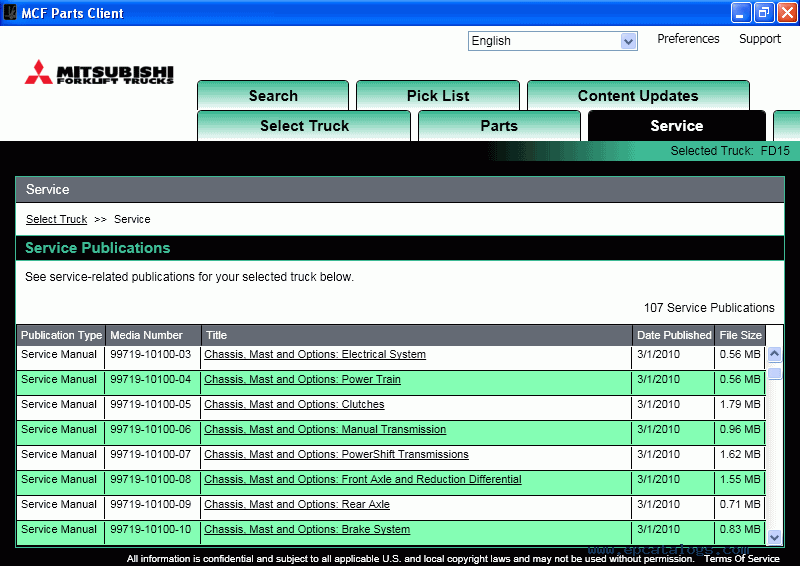
Task: Click the 3/1/2010 date in Rear Axle row
Action: point(658,504)
